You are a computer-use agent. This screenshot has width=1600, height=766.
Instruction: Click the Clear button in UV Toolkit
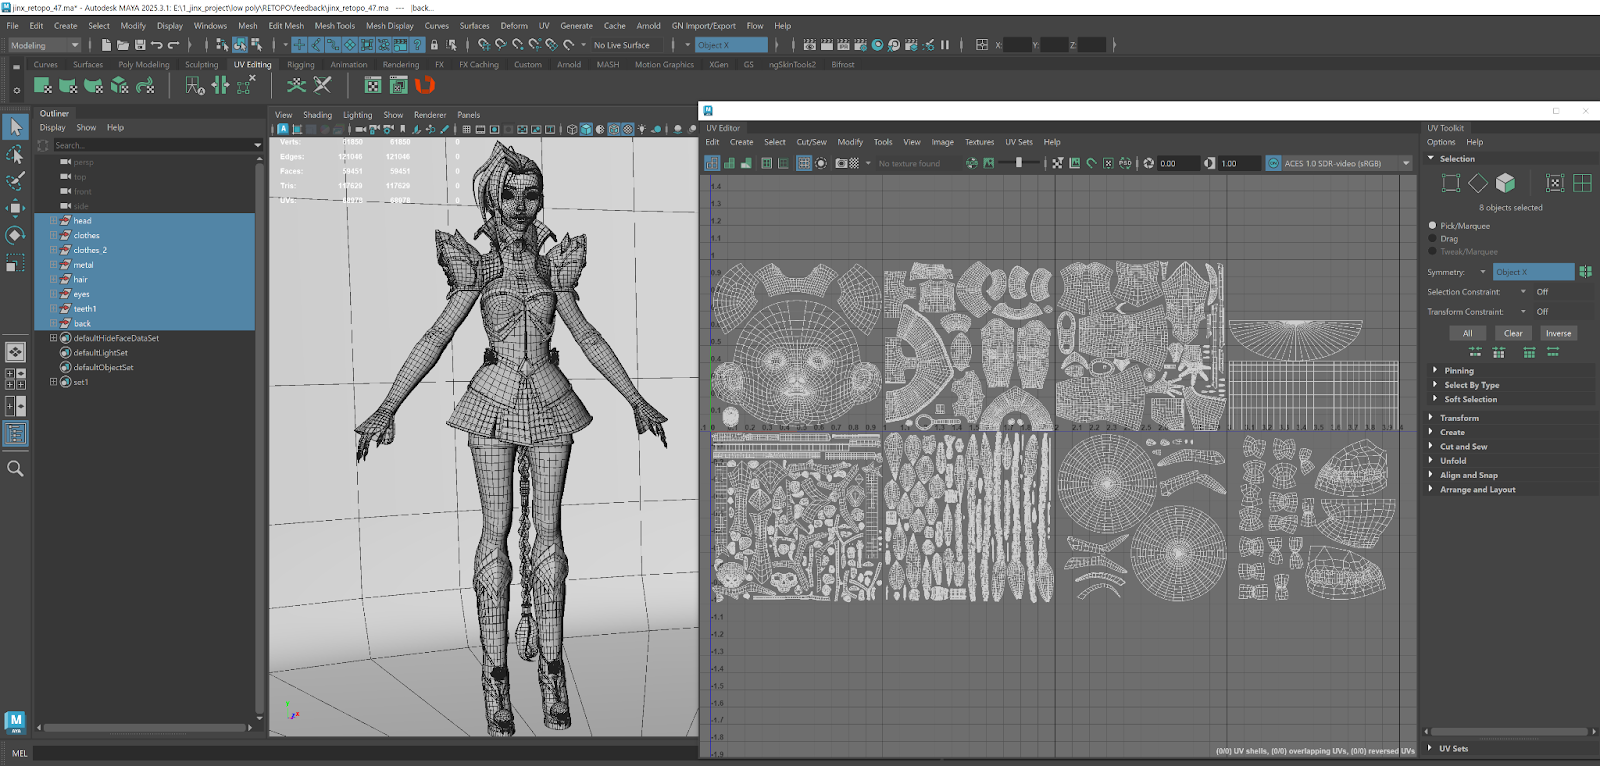[x=1512, y=334]
